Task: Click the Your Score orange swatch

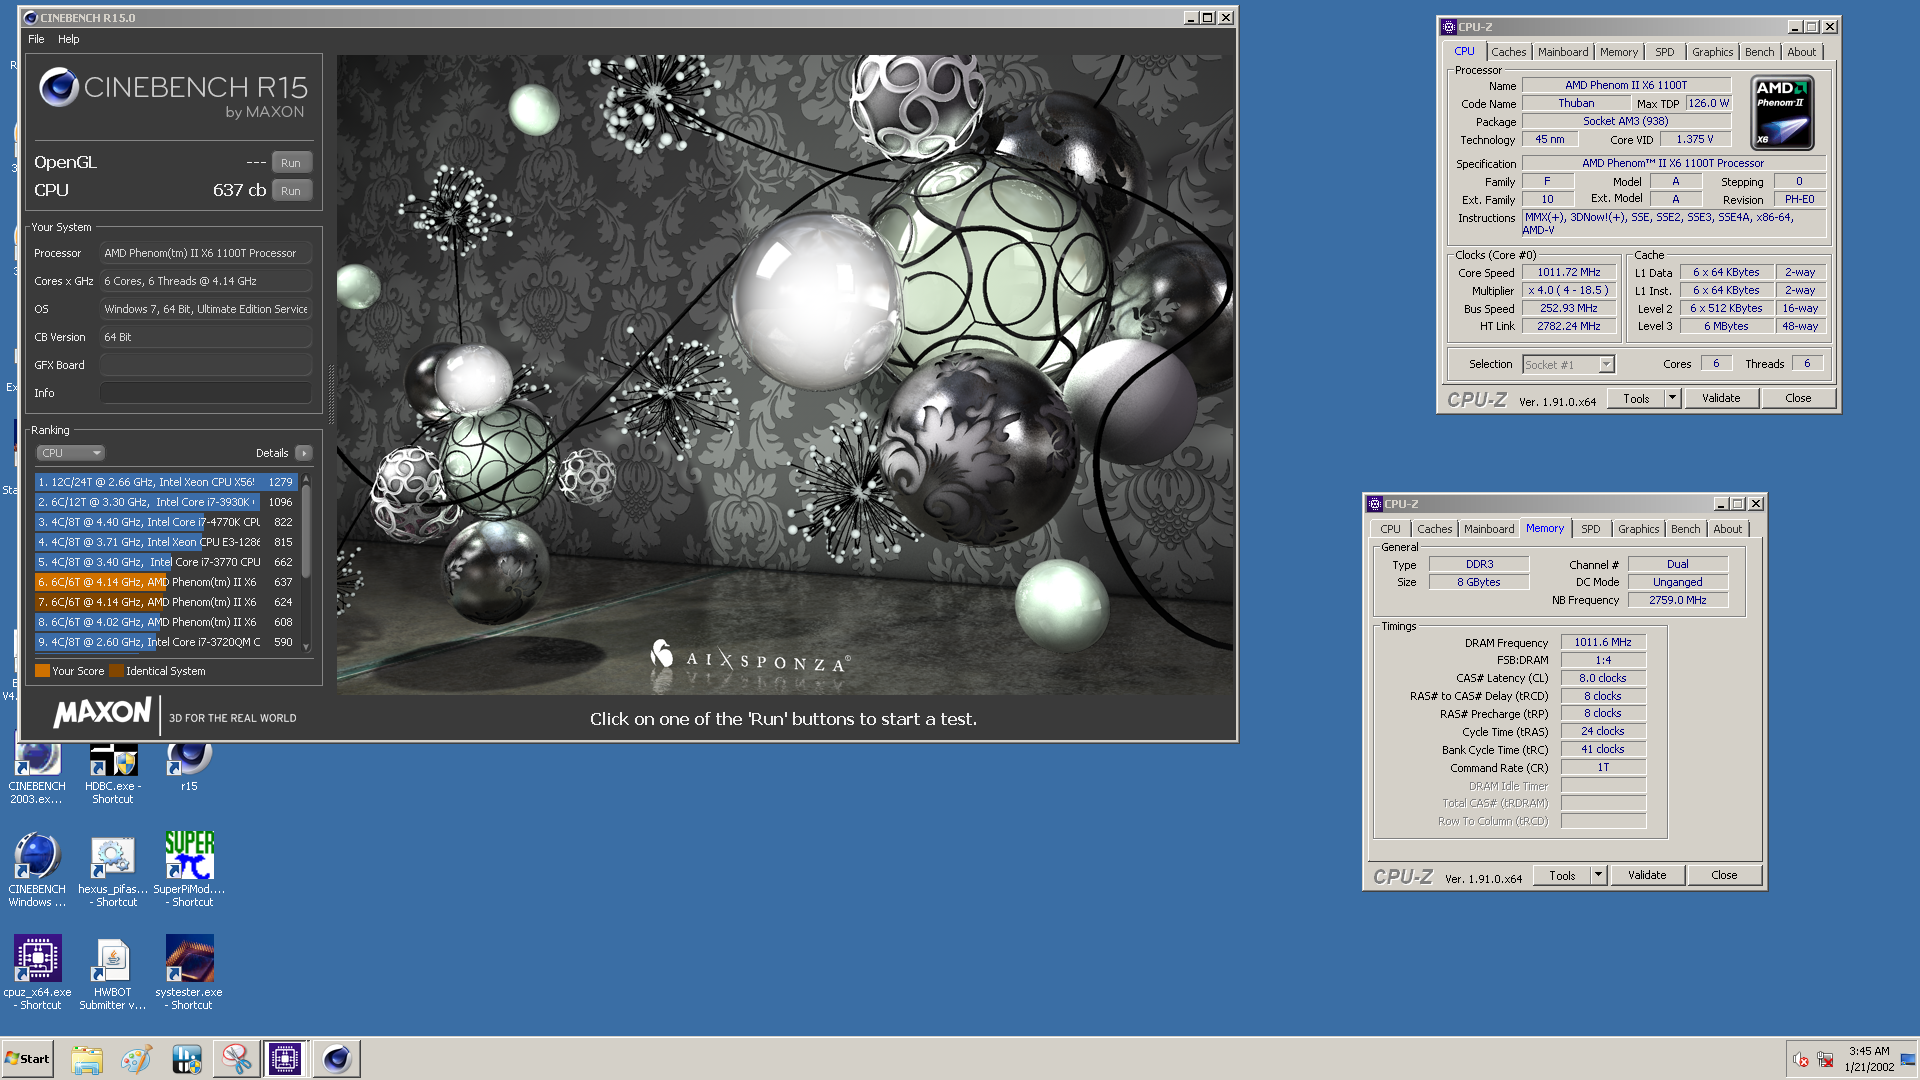Action: [x=42, y=671]
